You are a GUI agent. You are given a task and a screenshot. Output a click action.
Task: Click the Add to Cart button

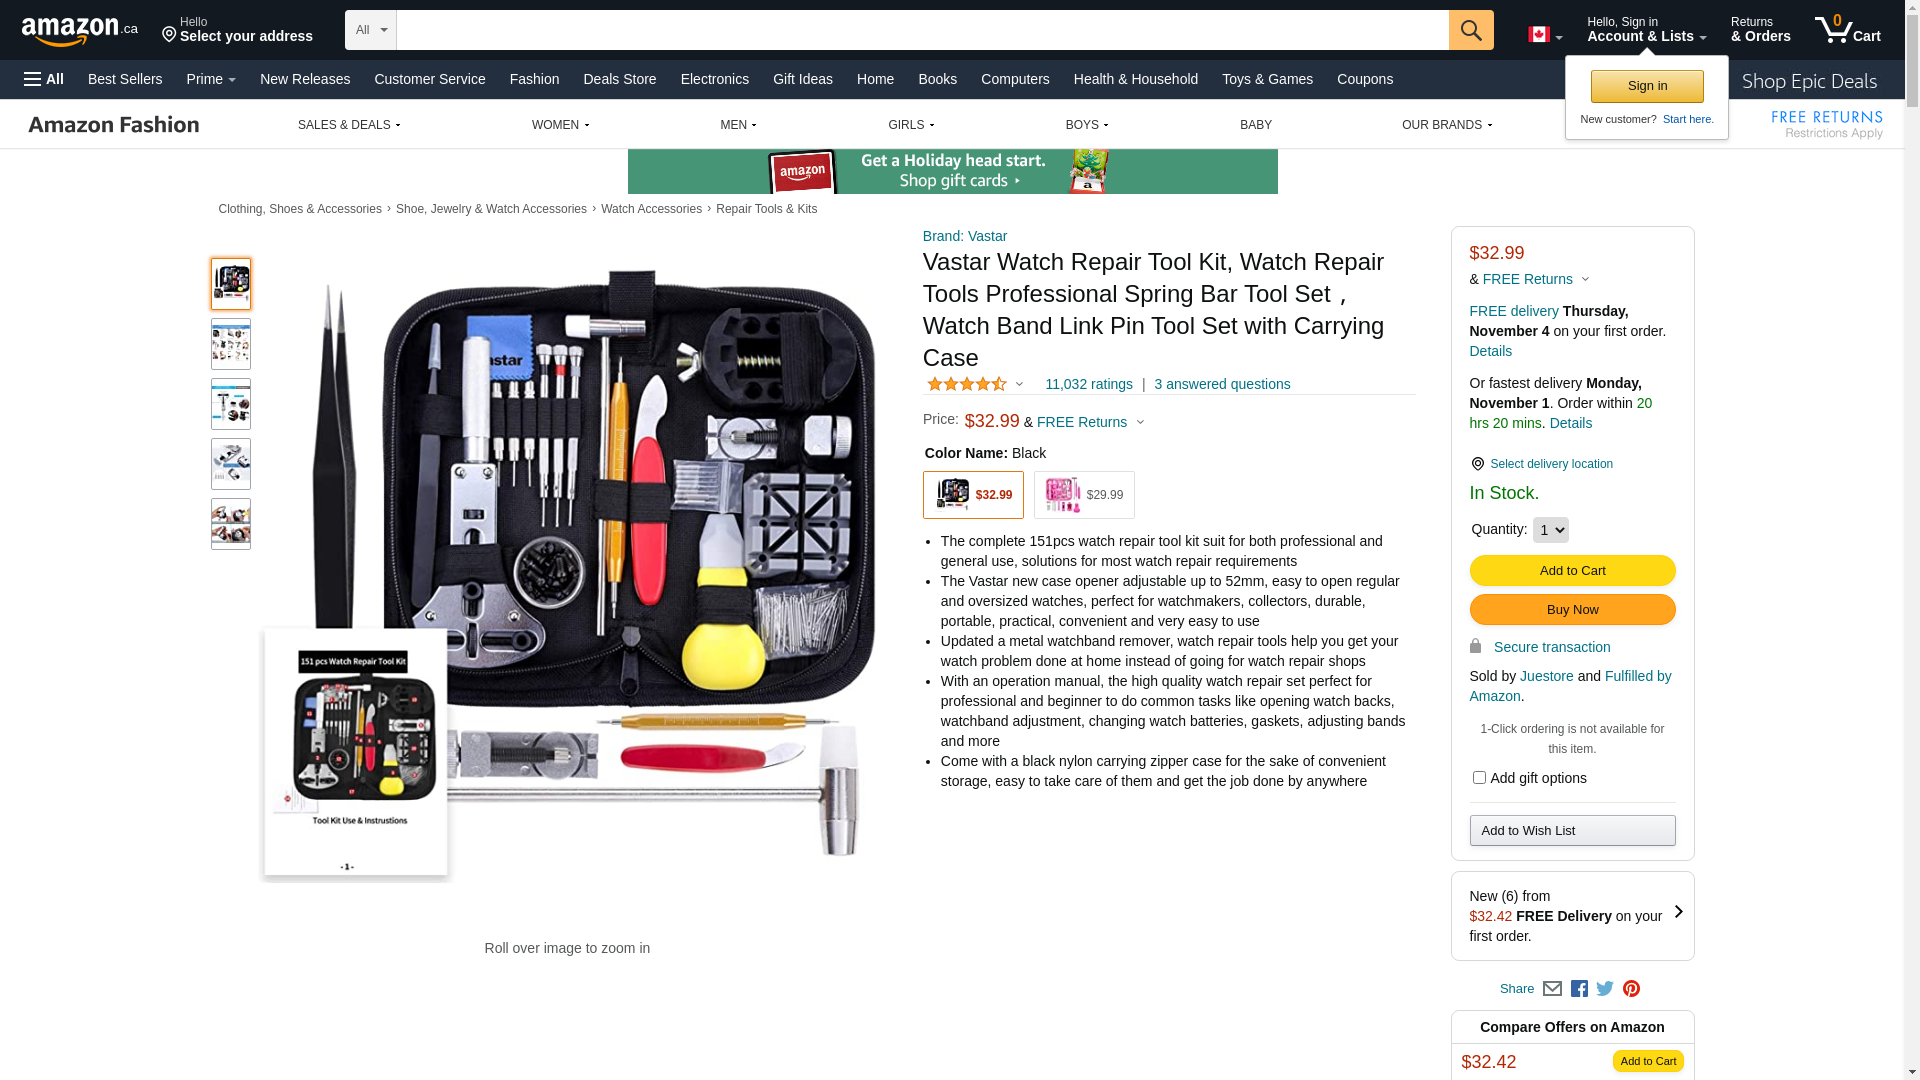1572,571
